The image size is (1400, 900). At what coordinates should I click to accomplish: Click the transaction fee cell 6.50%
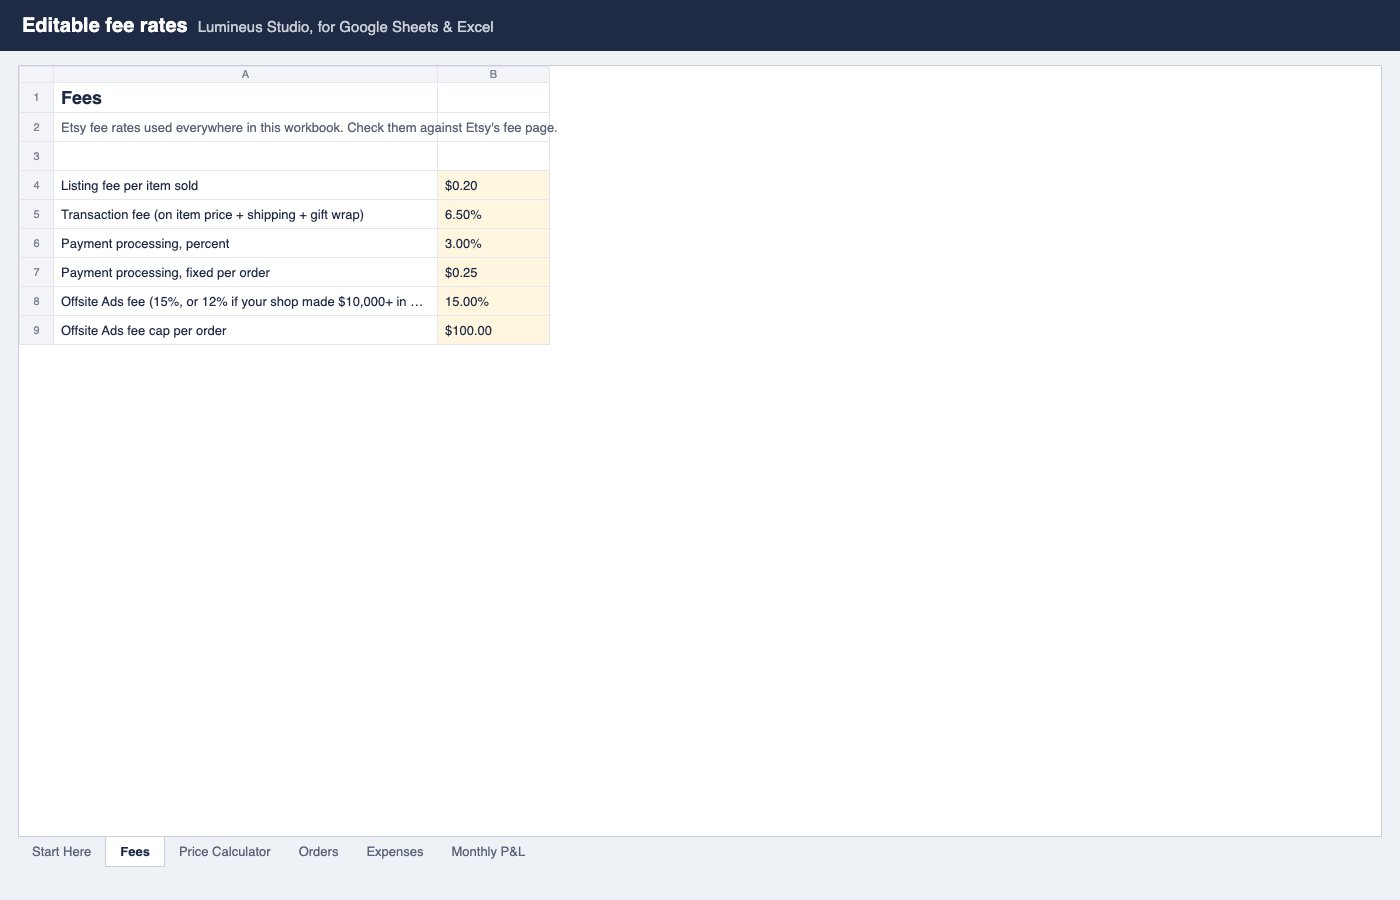tap(493, 215)
